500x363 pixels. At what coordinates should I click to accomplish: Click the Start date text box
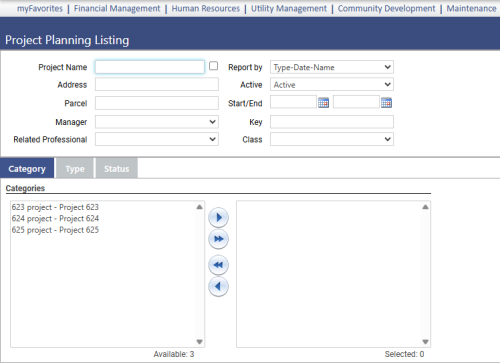[x=293, y=102]
